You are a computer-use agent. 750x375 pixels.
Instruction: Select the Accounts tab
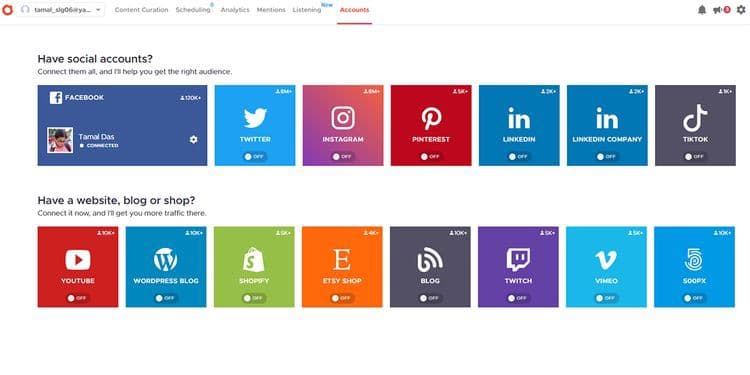pos(354,10)
